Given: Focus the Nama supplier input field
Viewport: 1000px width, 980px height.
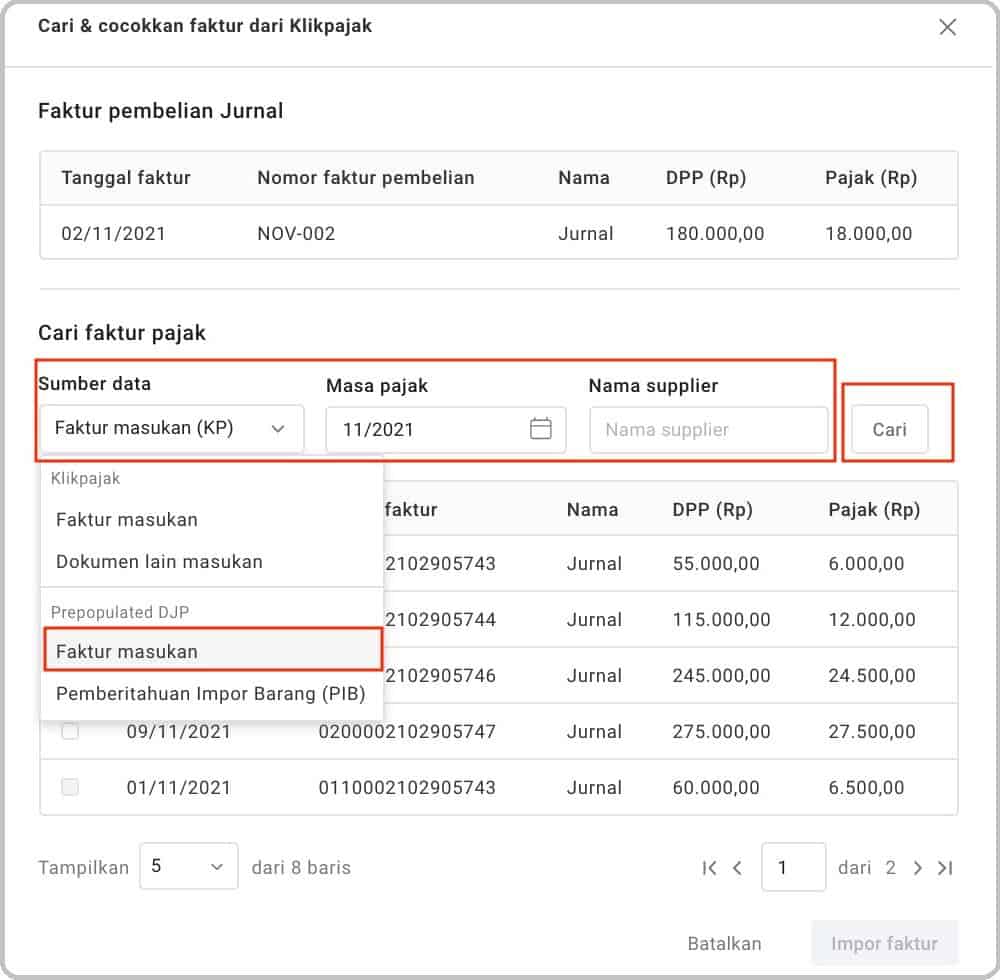Looking at the screenshot, I should (709, 429).
